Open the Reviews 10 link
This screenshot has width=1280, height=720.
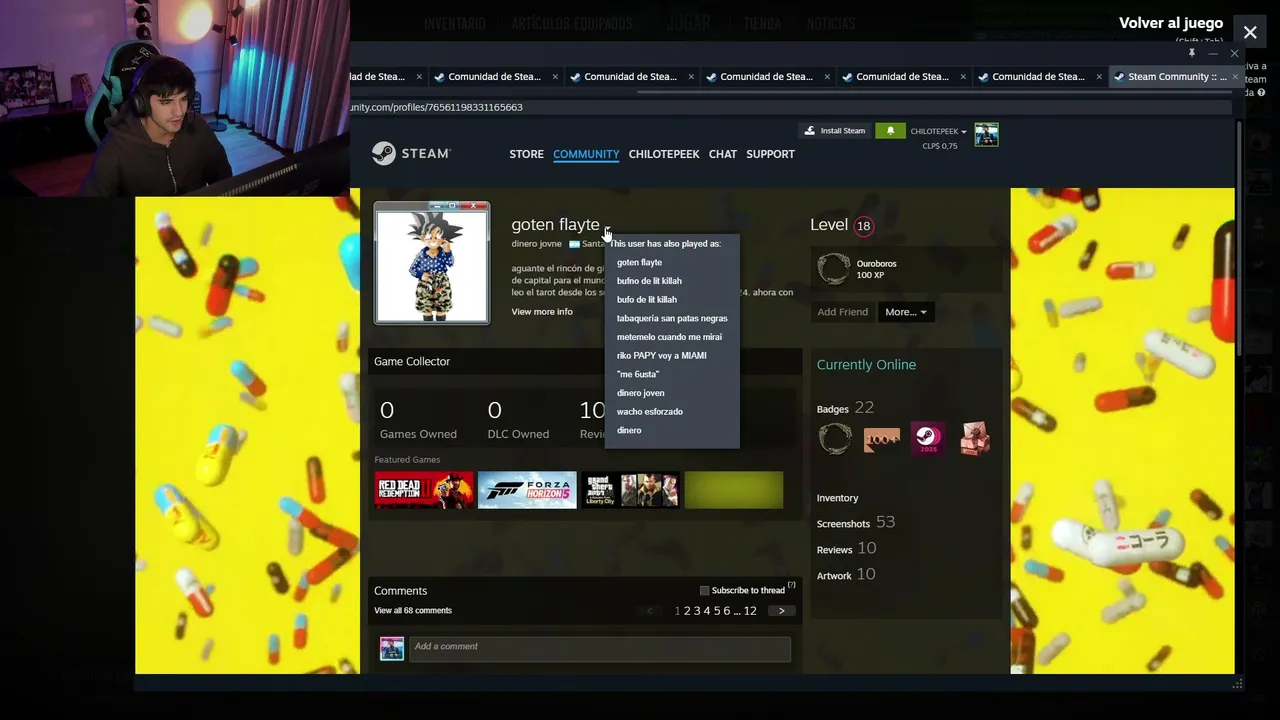[x=846, y=549]
